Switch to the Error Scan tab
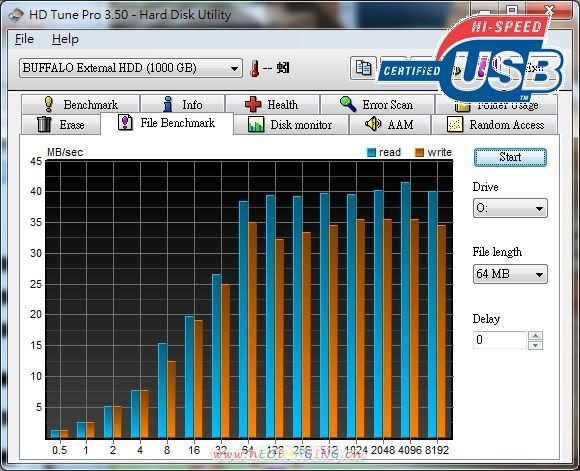The width and height of the screenshot is (580, 471). pyautogui.click(x=377, y=105)
